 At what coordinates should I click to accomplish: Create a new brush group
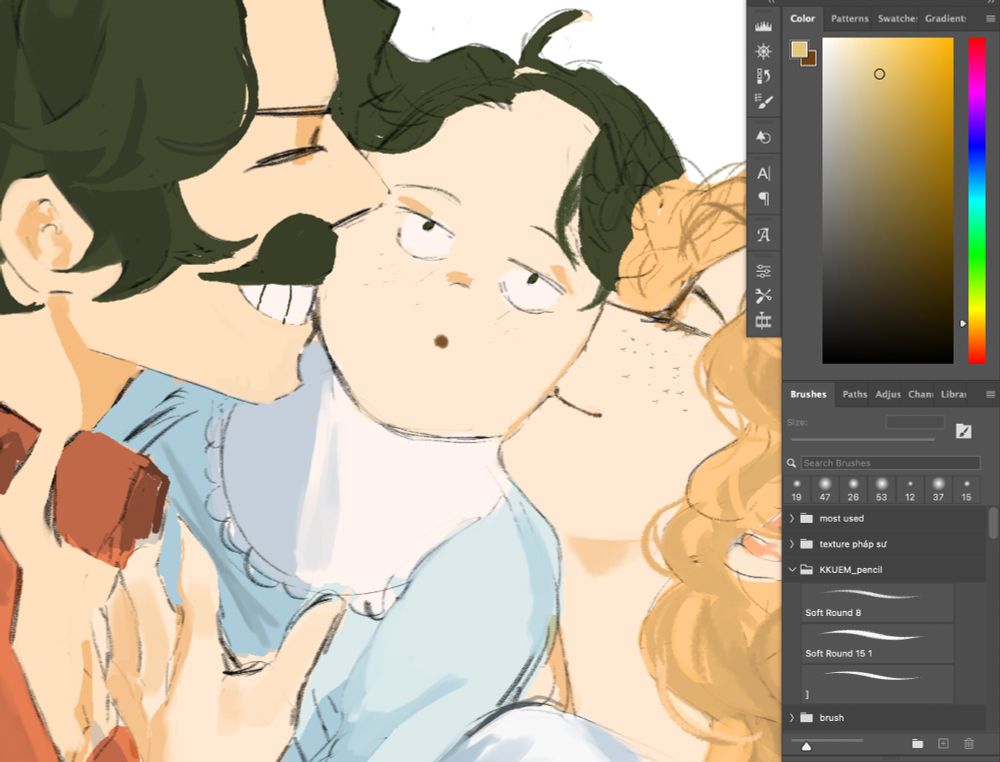(x=917, y=744)
